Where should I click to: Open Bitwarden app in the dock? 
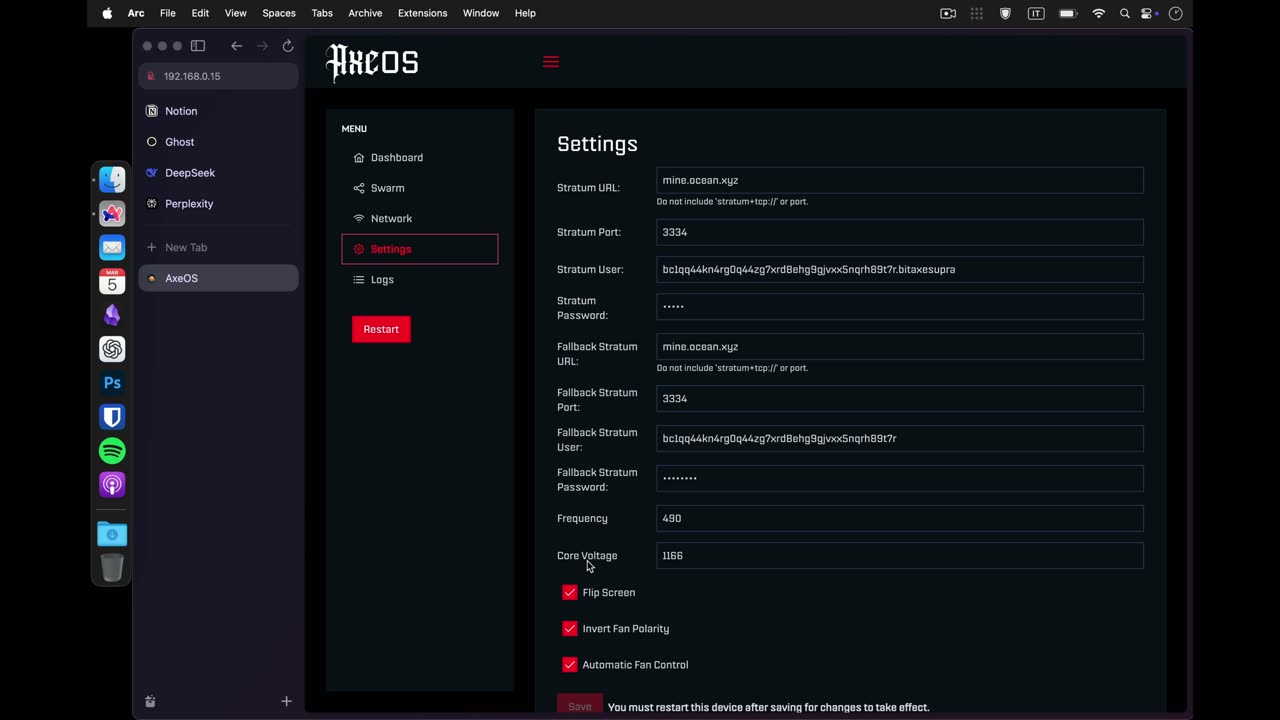[112, 417]
